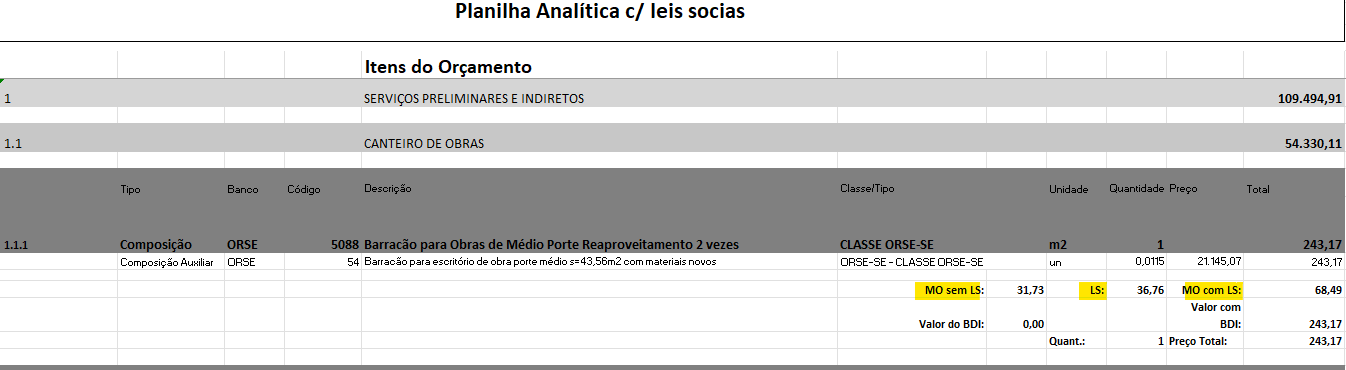Select the 'Valor do BDI:' label cell

(x=951, y=324)
